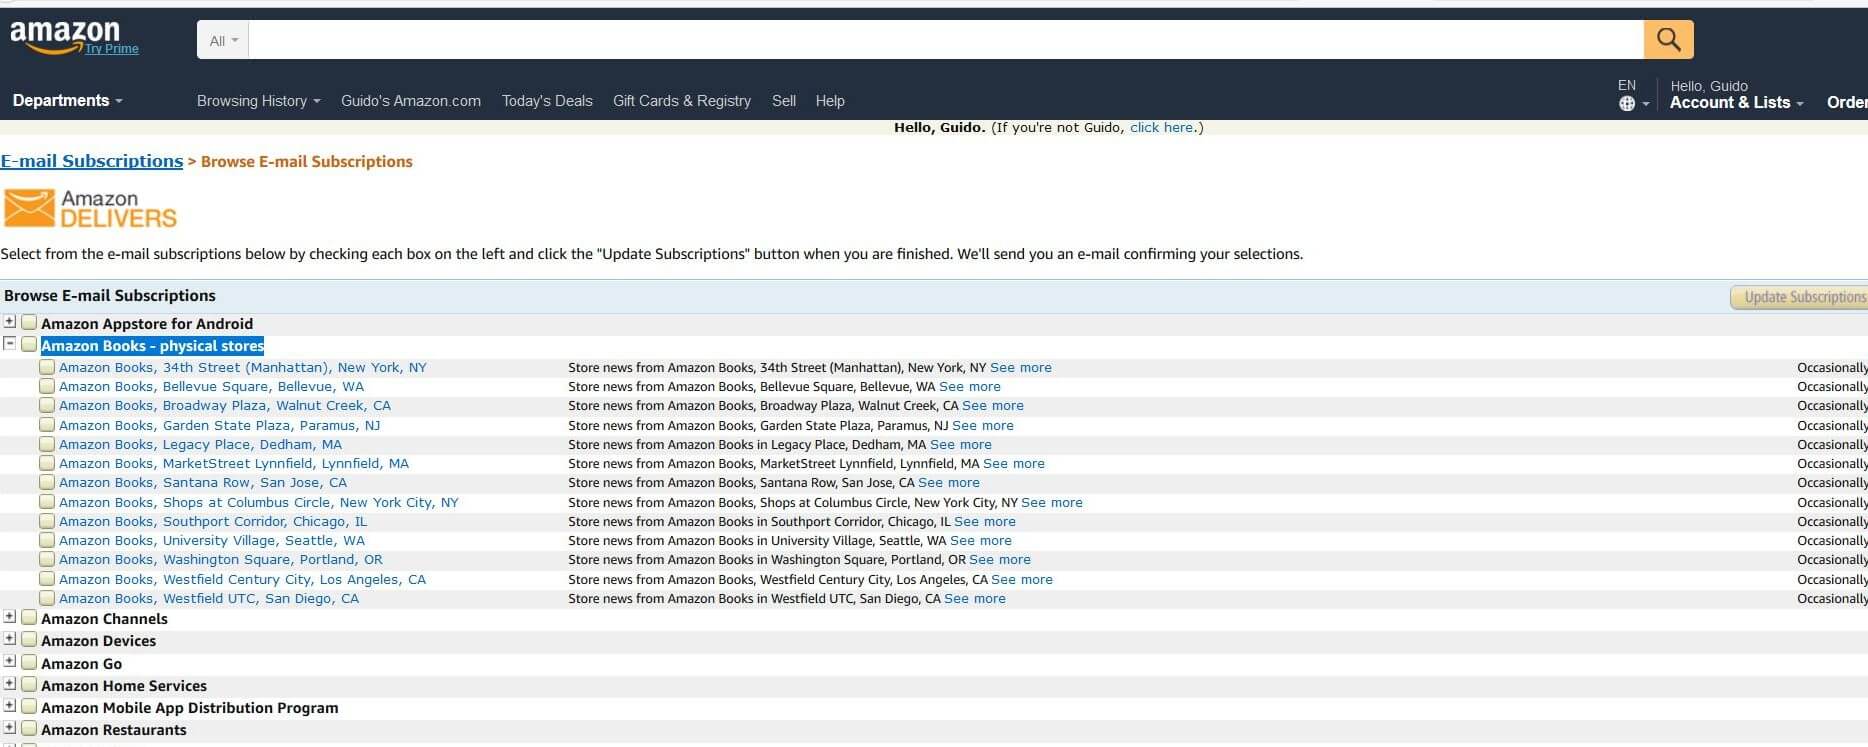
Task: Collapse Amazon Books - physical stores
Action: click(10, 343)
